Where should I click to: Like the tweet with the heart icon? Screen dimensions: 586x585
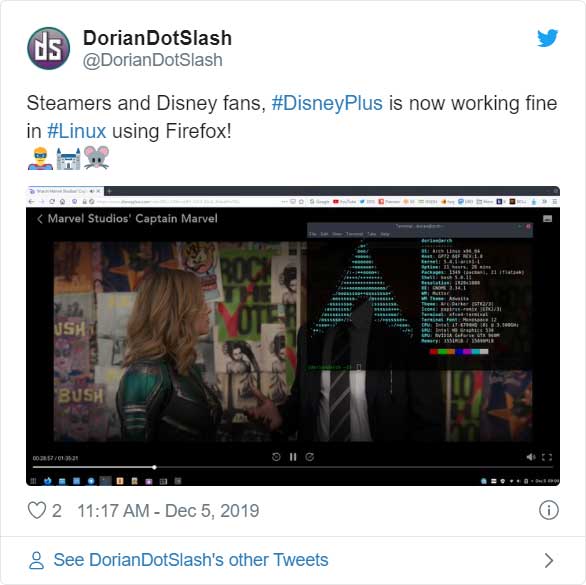pos(37,510)
